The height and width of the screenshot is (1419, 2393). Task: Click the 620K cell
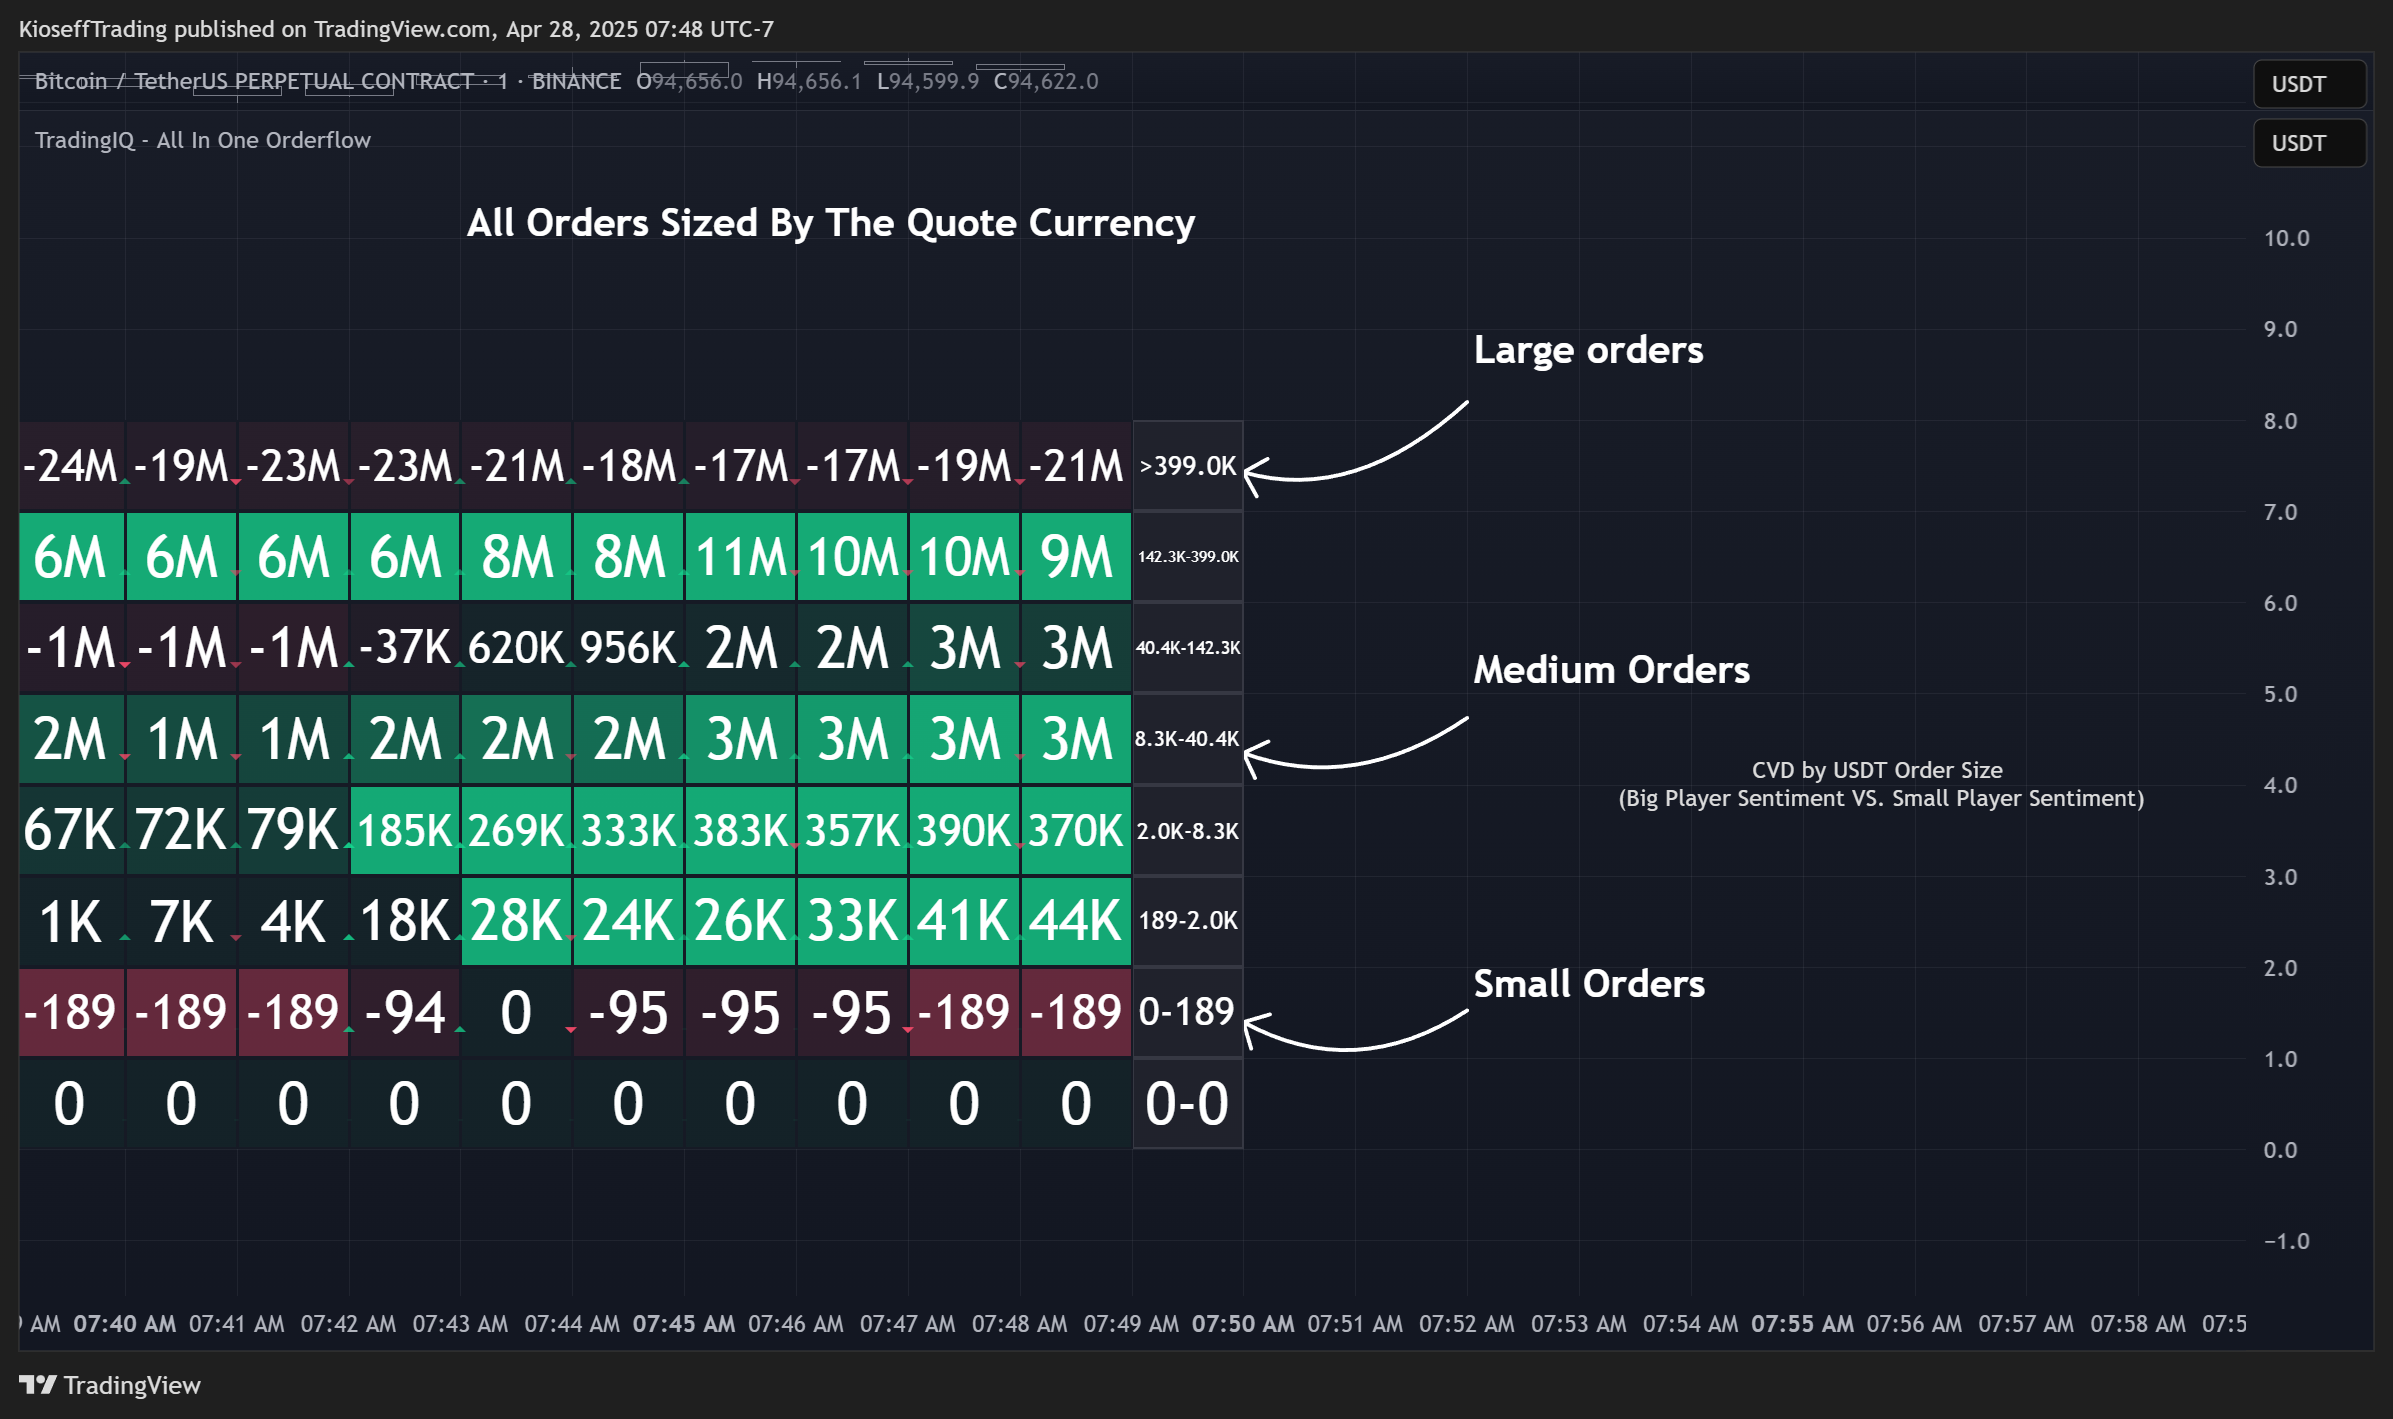[517, 648]
